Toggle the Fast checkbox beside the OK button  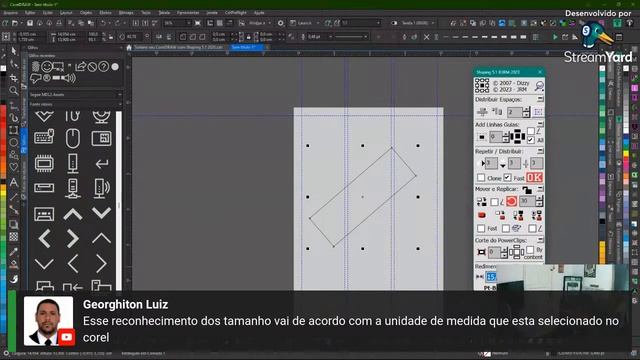(507, 178)
